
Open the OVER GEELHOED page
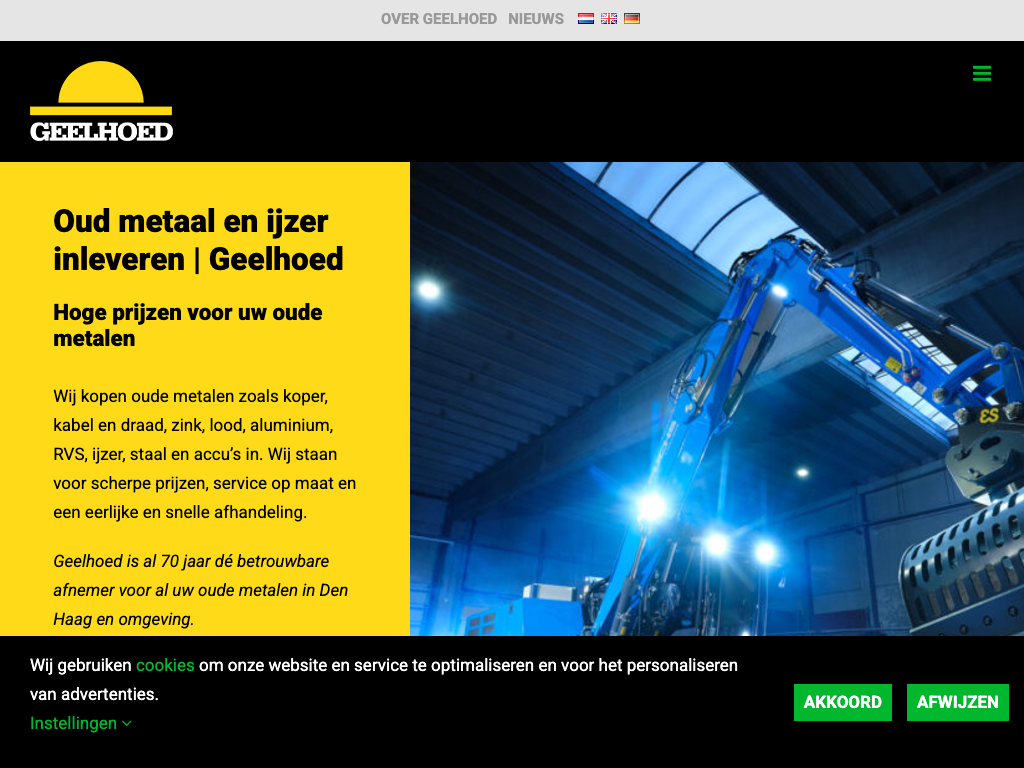click(438, 19)
